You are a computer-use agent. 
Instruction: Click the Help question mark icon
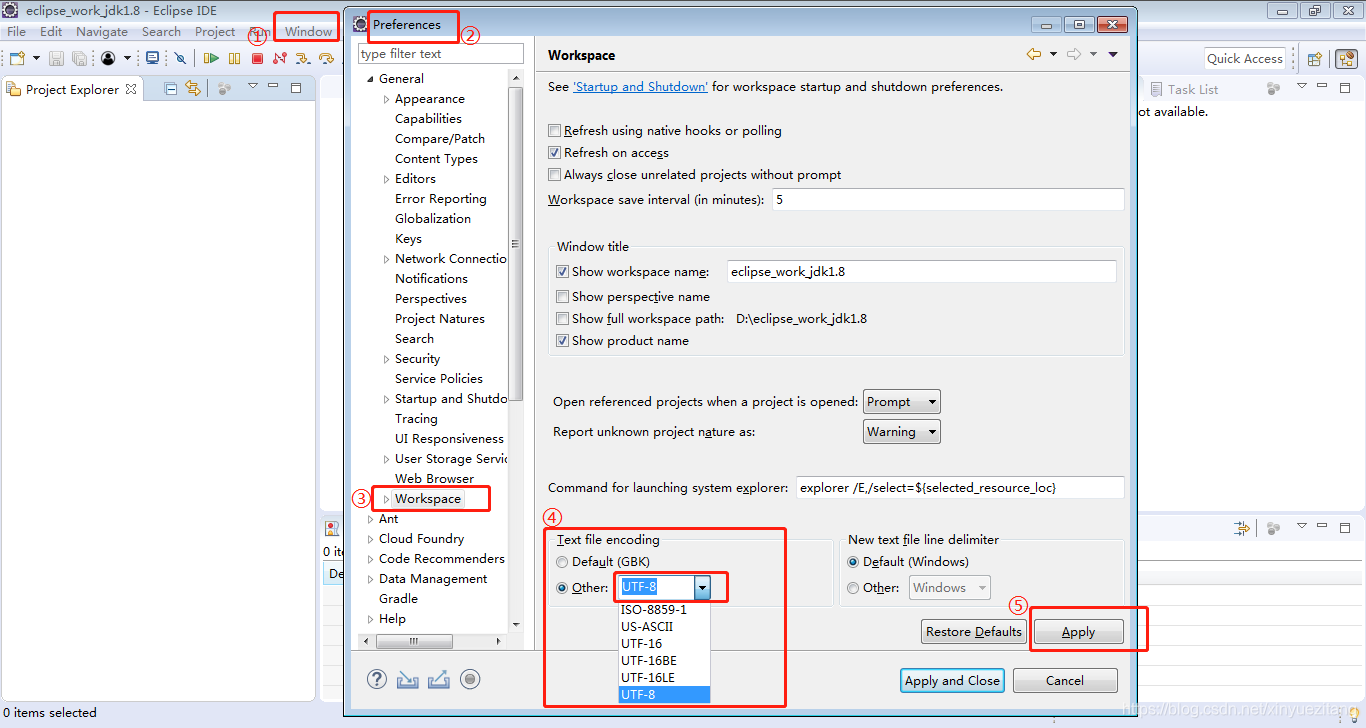click(377, 679)
